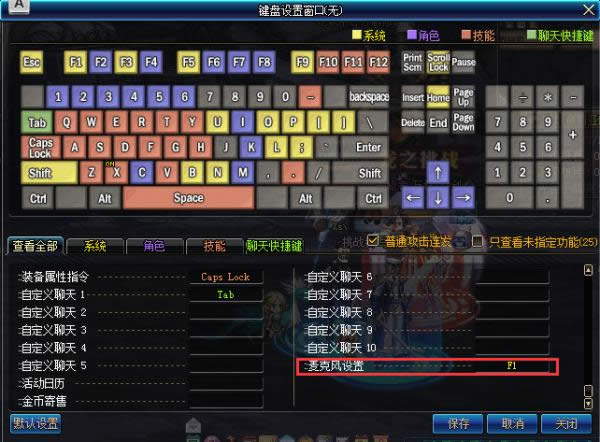Click the 取消 button
Image resolution: width=600 pixels, height=442 pixels.
pyautogui.click(x=512, y=423)
